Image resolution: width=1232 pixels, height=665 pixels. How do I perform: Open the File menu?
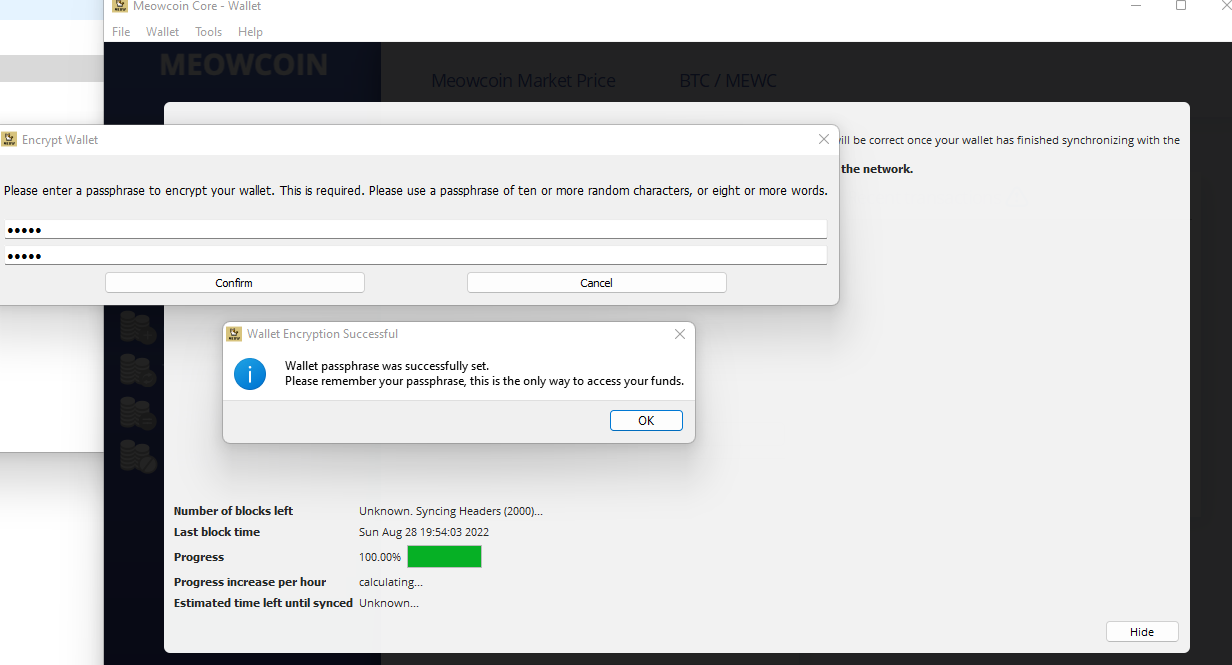121,32
